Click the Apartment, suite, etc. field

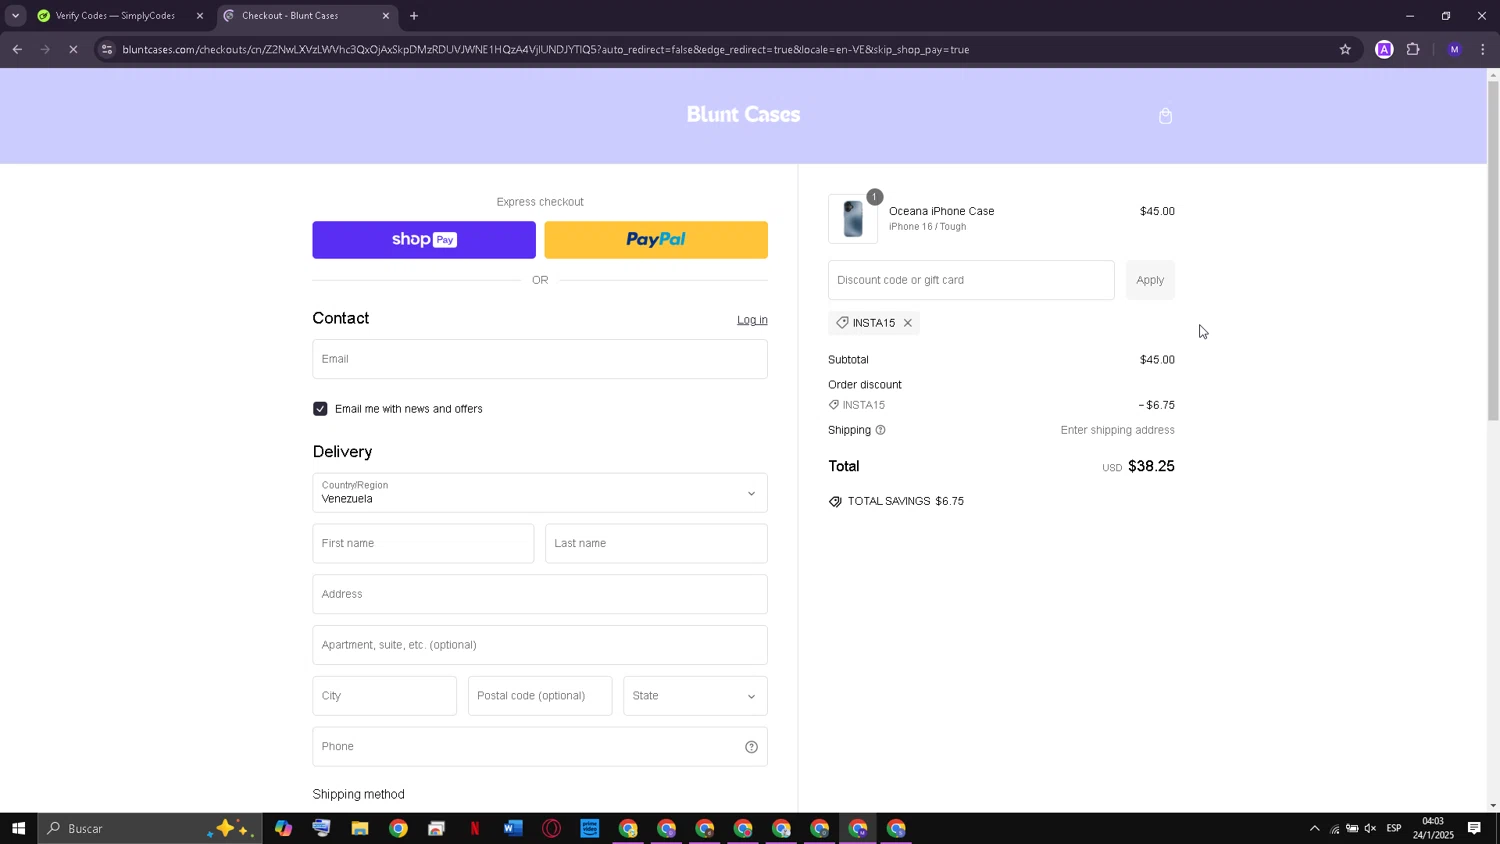(540, 645)
